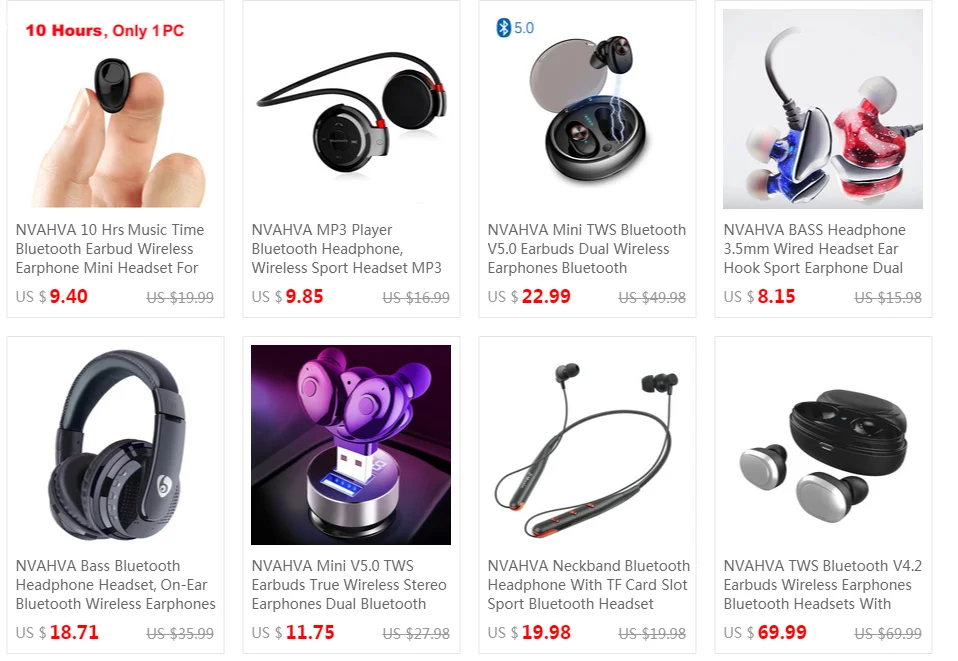Click the US $9.40 price
The height and width of the screenshot is (661, 958).
coord(52,296)
